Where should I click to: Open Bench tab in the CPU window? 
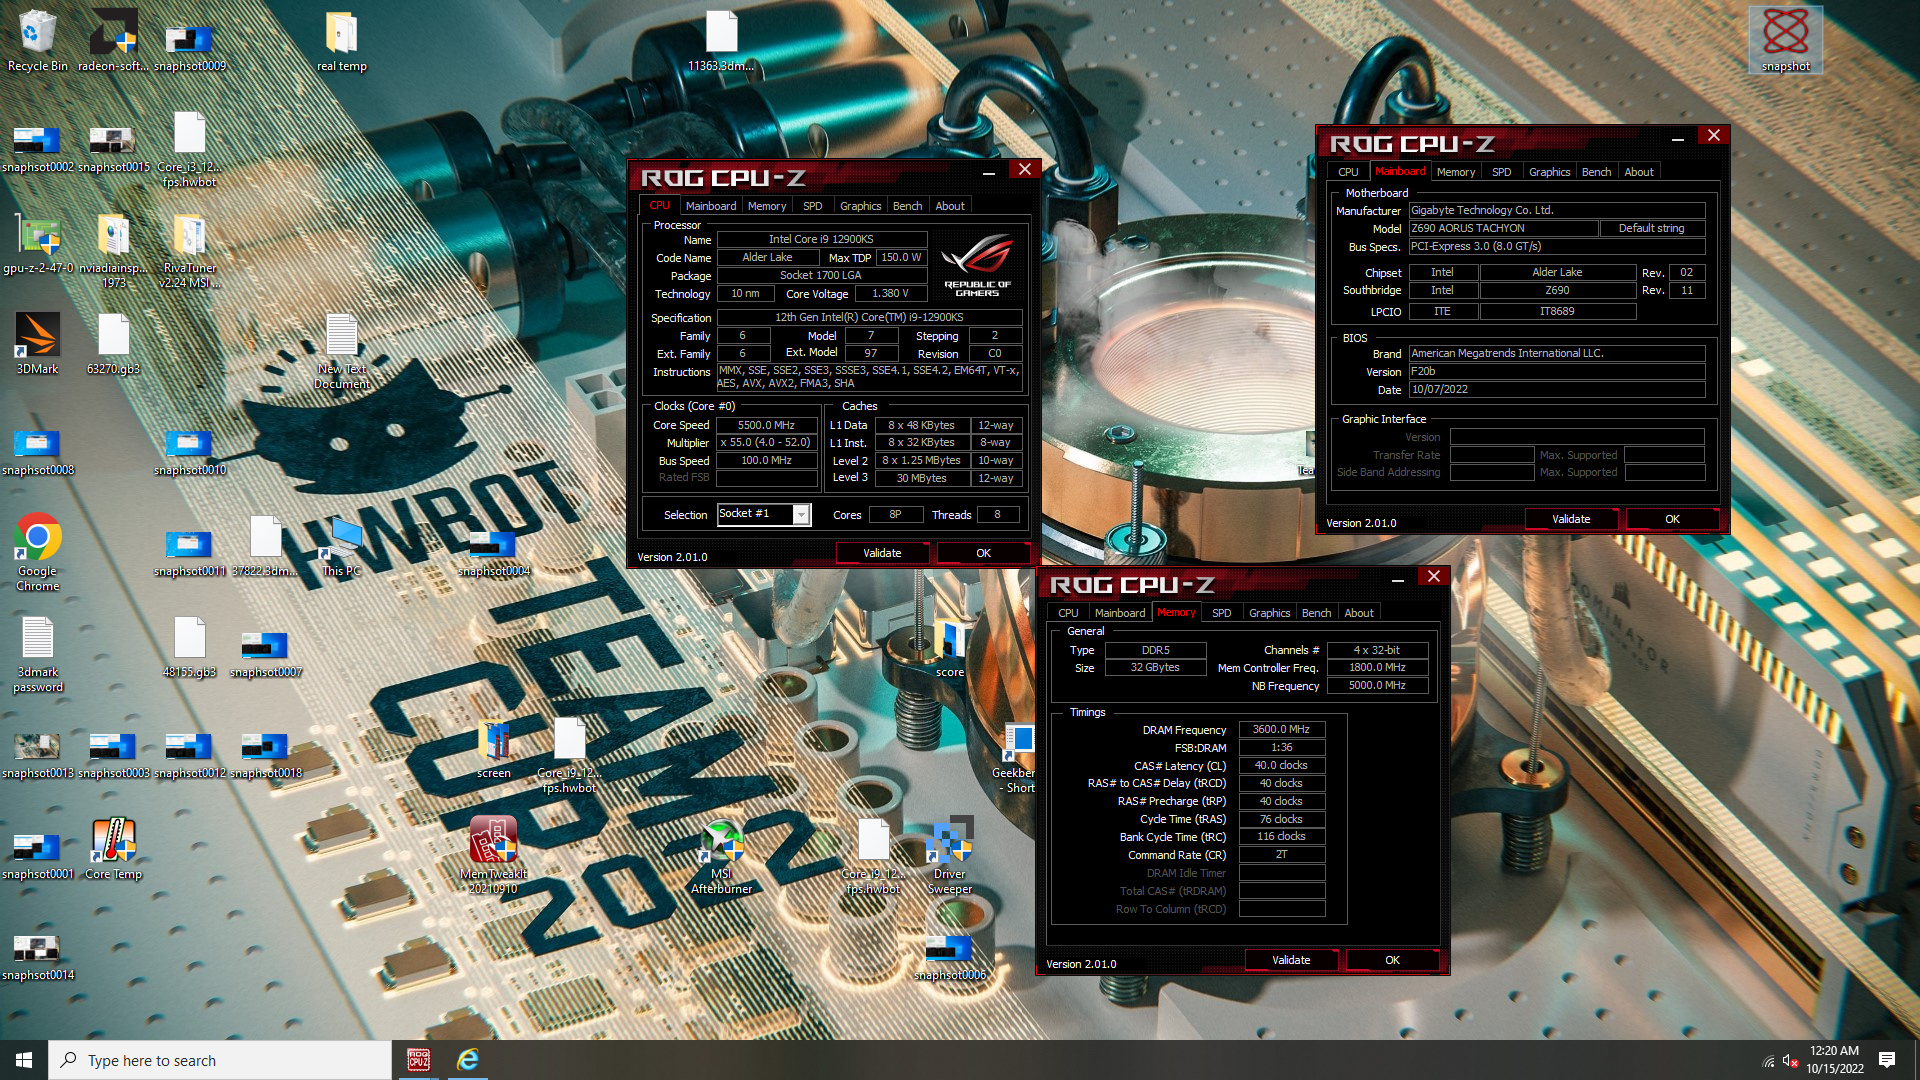click(908, 206)
